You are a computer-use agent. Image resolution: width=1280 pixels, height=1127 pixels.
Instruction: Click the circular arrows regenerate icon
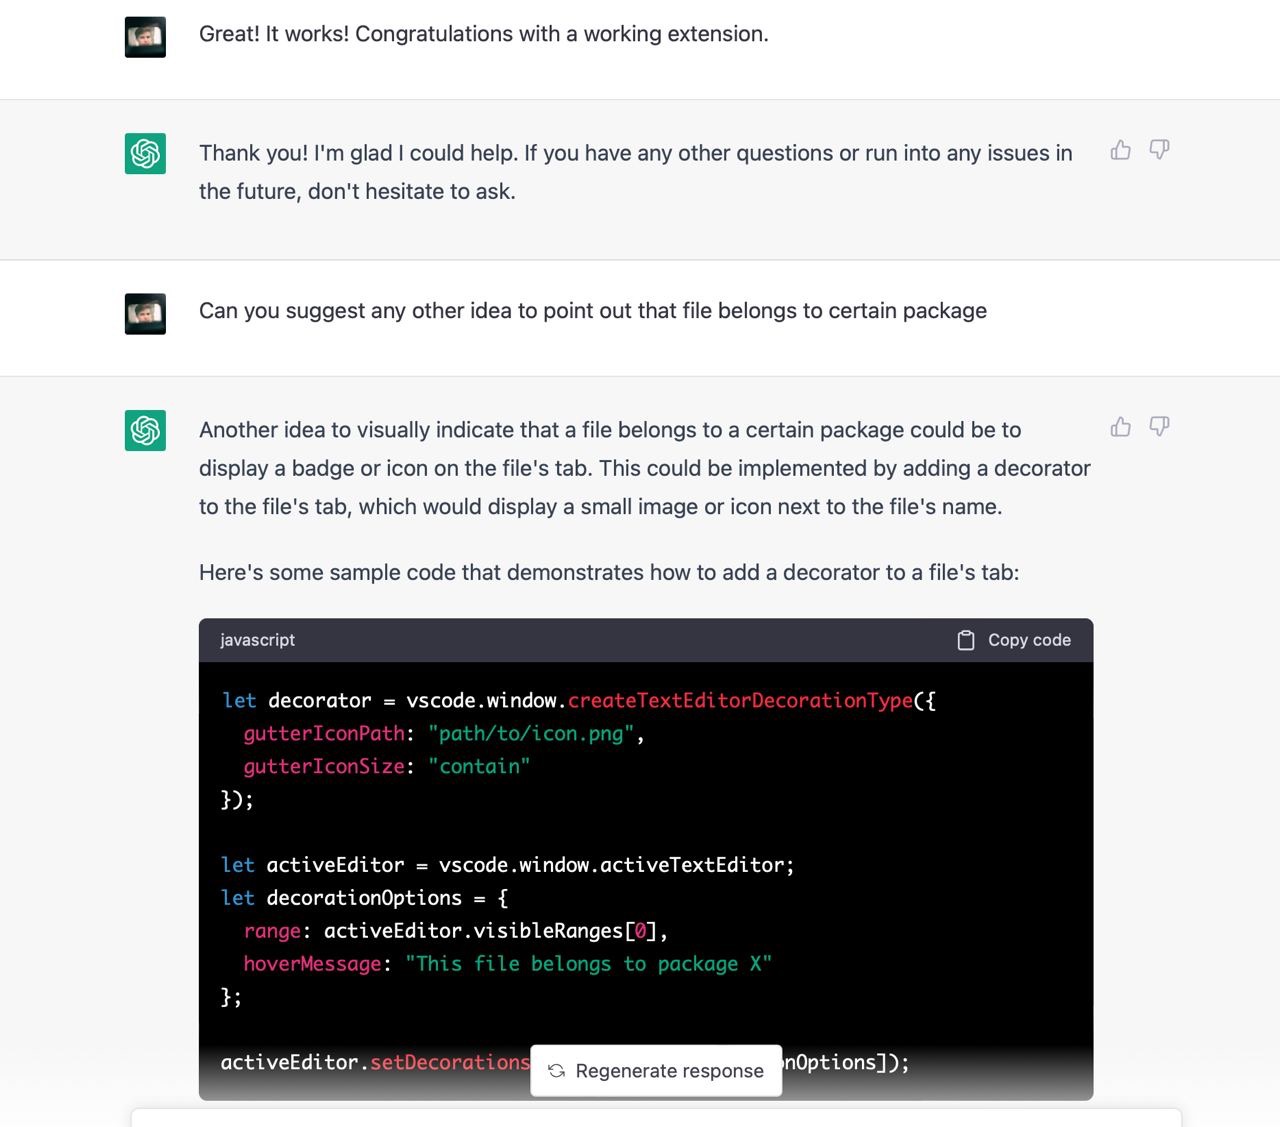pyautogui.click(x=557, y=1071)
